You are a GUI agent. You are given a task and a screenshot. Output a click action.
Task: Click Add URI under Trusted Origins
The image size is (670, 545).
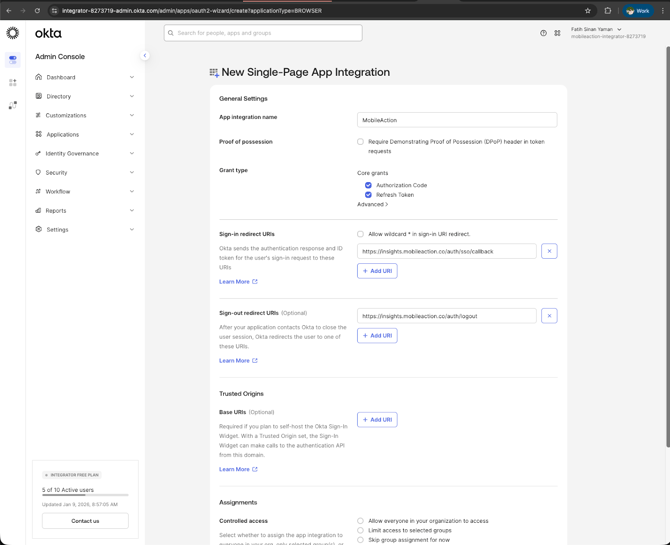[x=377, y=420]
